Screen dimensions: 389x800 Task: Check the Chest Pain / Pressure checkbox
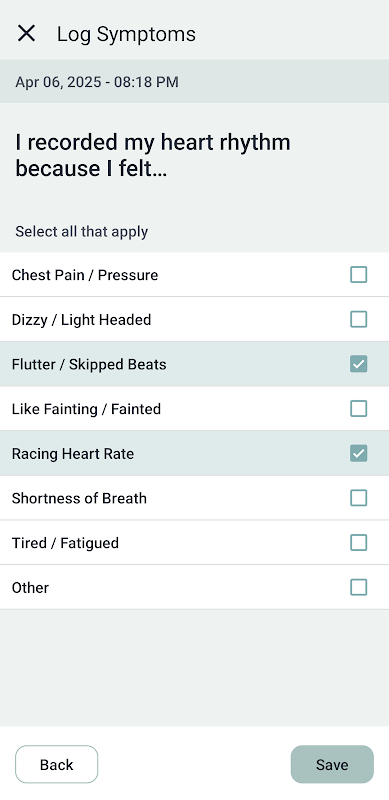coord(358,274)
